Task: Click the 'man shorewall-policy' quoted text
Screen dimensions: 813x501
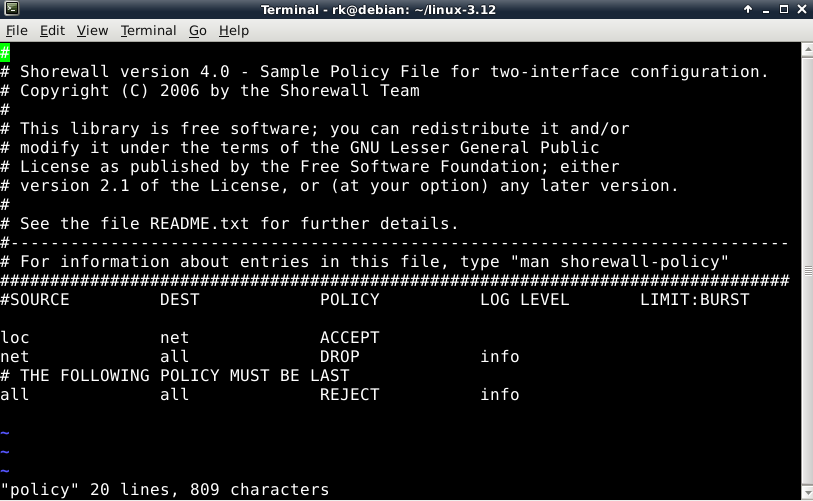Action: pos(620,262)
